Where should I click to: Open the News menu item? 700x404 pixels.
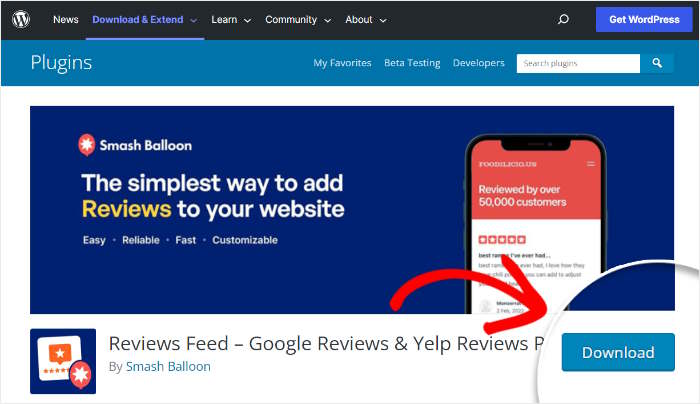pos(66,20)
